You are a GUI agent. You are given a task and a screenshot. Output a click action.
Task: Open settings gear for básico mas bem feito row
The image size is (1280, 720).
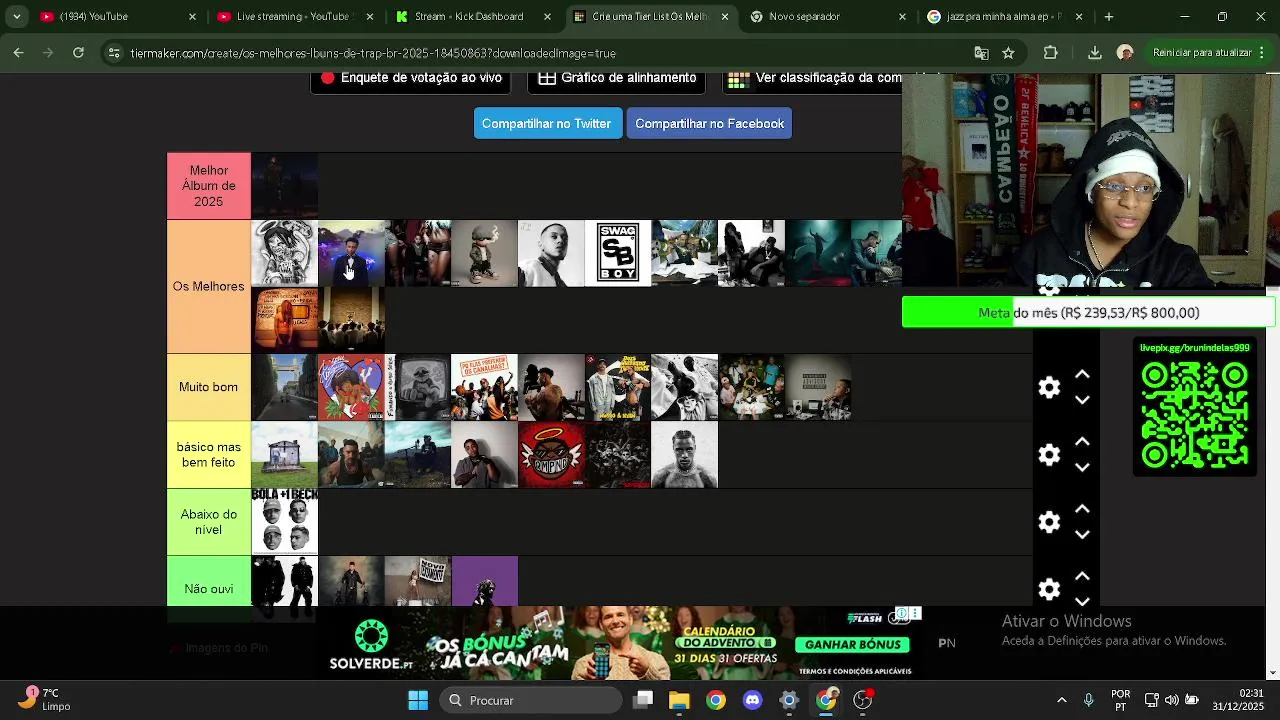pos(1049,455)
